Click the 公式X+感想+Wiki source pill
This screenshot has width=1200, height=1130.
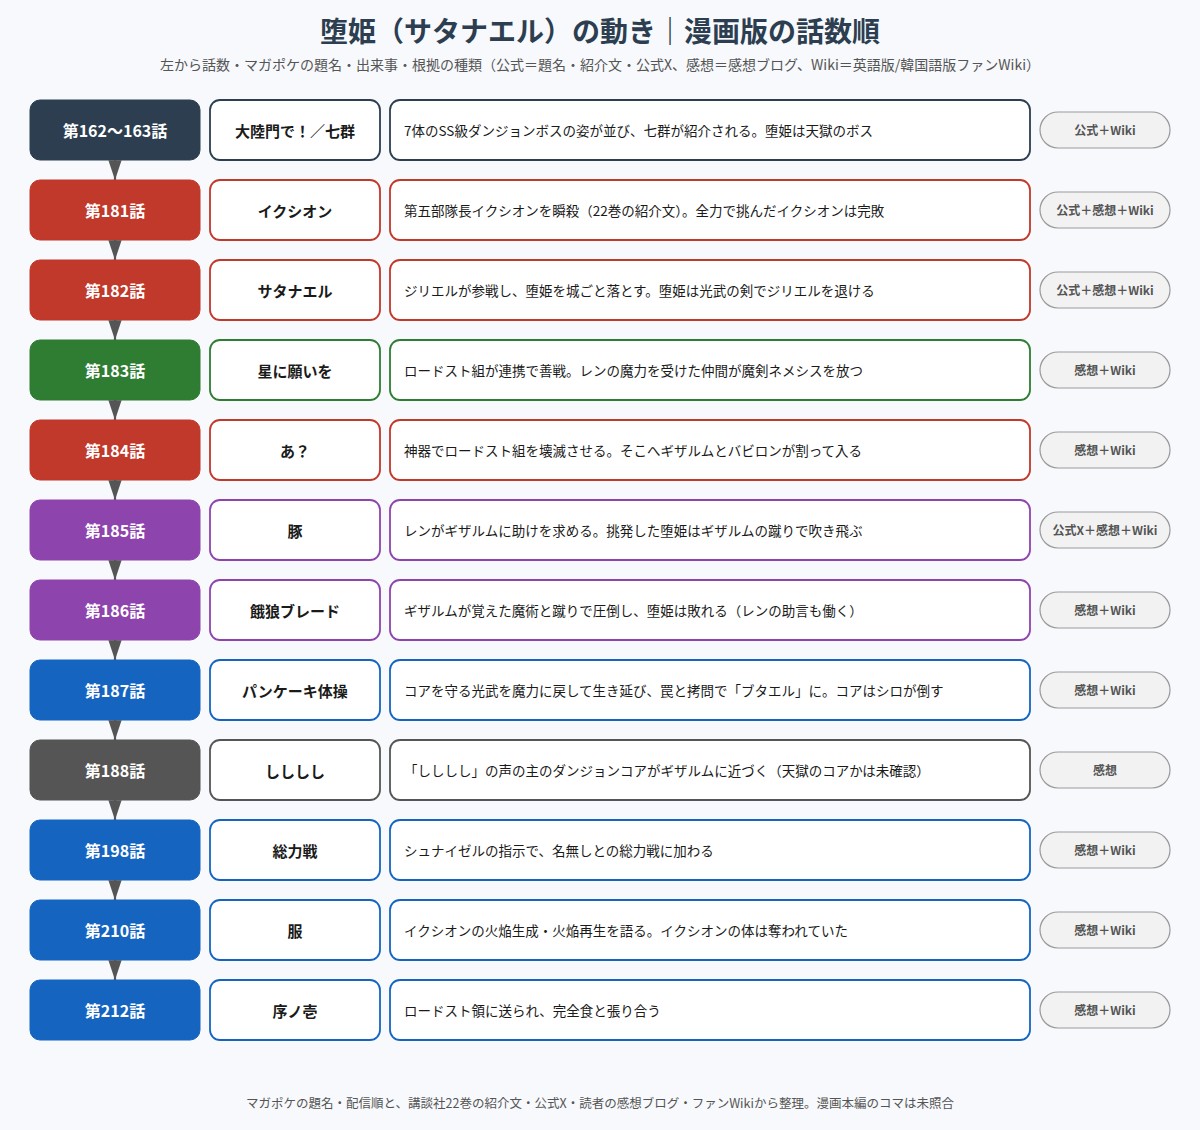pos(1105,530)
